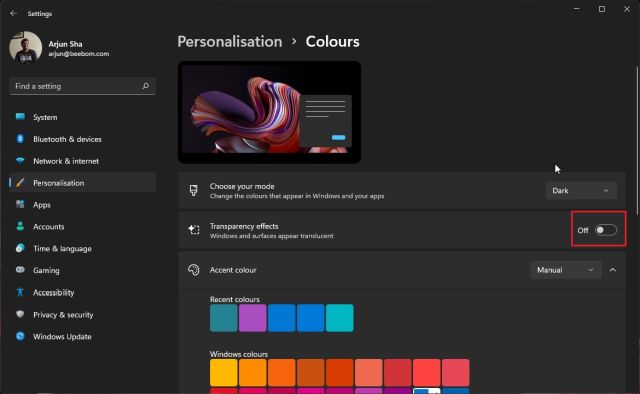Click the brush icon beside Choose your mode
The height and width of the screenshot is (394, 640).
pyautogui.click(x=193, y=190)
